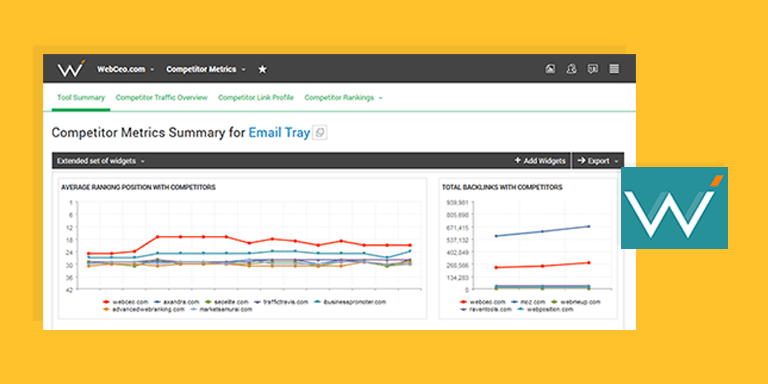This screenshot has width=768, height=384.
Task: Open the Email Tray project link
Action: coord(279,133)
